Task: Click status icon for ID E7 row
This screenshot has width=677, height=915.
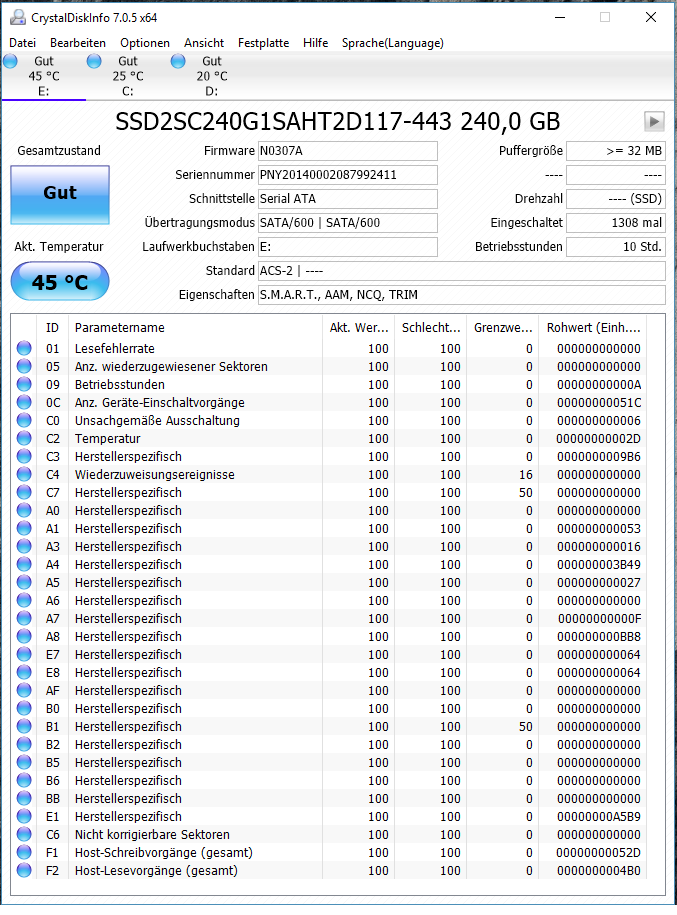Action: coord(24,654)
